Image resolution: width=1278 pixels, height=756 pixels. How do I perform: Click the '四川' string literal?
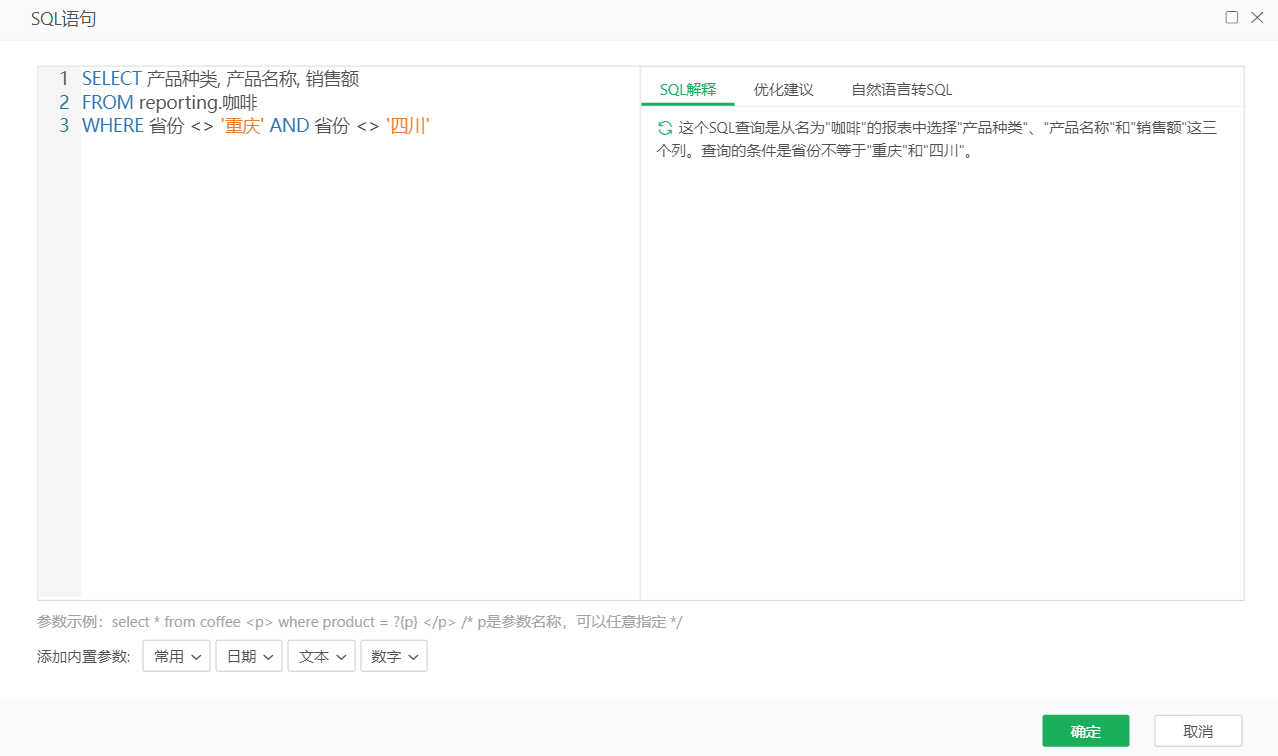click(408, 126)
